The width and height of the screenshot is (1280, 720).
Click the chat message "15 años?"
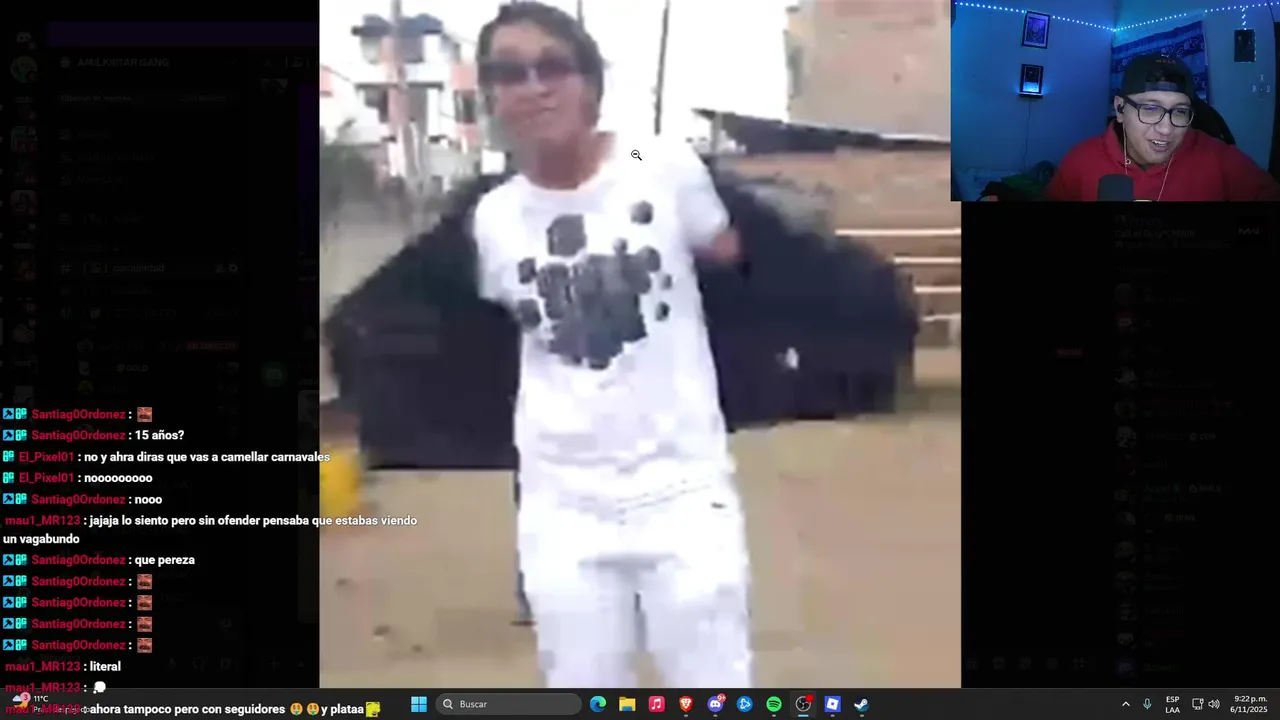(159, 435)
